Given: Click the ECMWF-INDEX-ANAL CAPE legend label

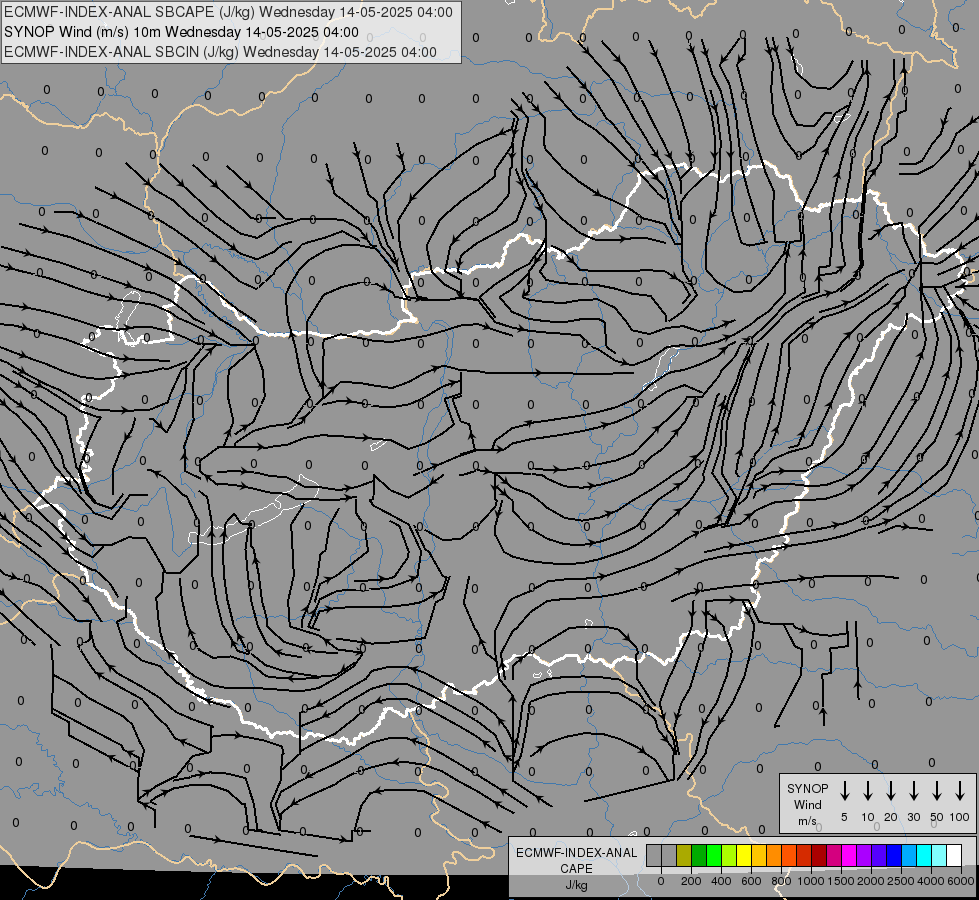Looking at the screenshot, I should point(576,860).
